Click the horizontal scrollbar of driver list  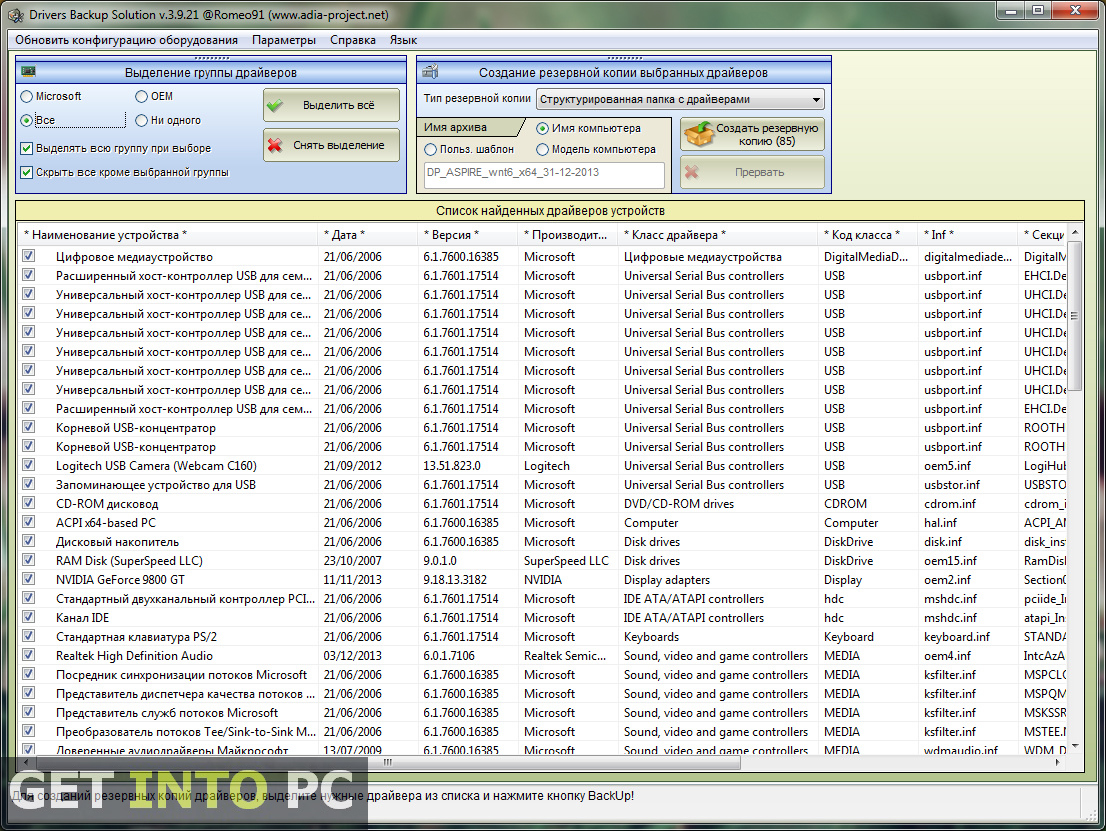[x=388, y=763]
